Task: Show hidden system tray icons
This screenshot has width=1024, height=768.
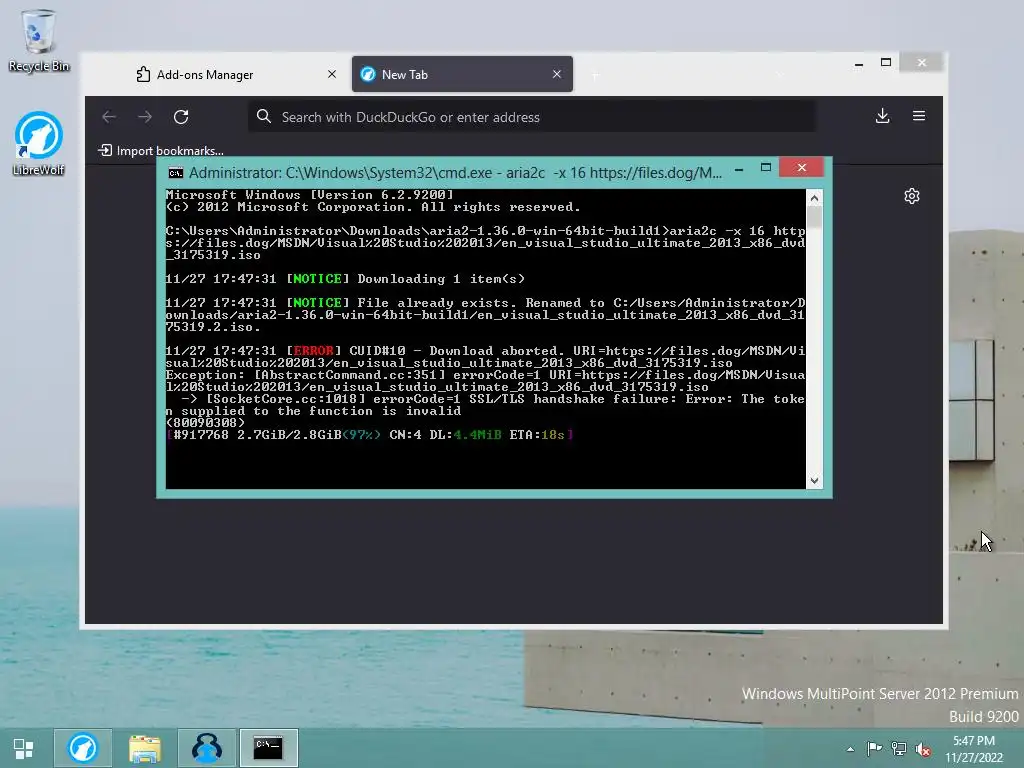Action: click(850, 749)
